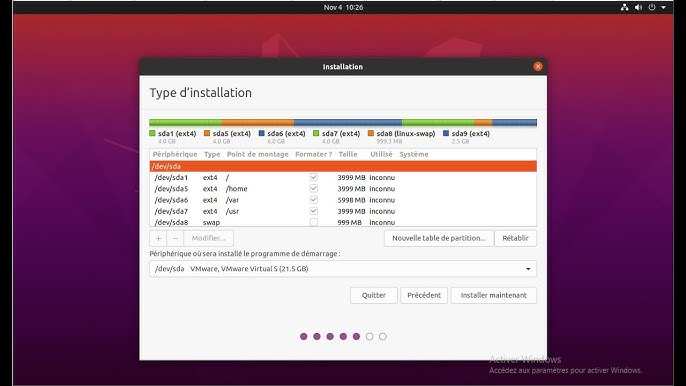Click the 999 MB size value
686x386 pixels.
pos(351,222)
